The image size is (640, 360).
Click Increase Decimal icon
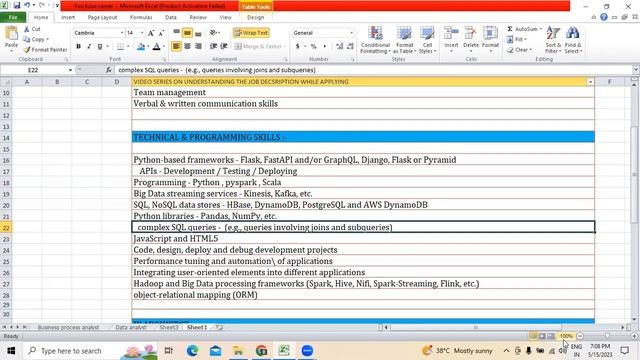coord(340,47)
